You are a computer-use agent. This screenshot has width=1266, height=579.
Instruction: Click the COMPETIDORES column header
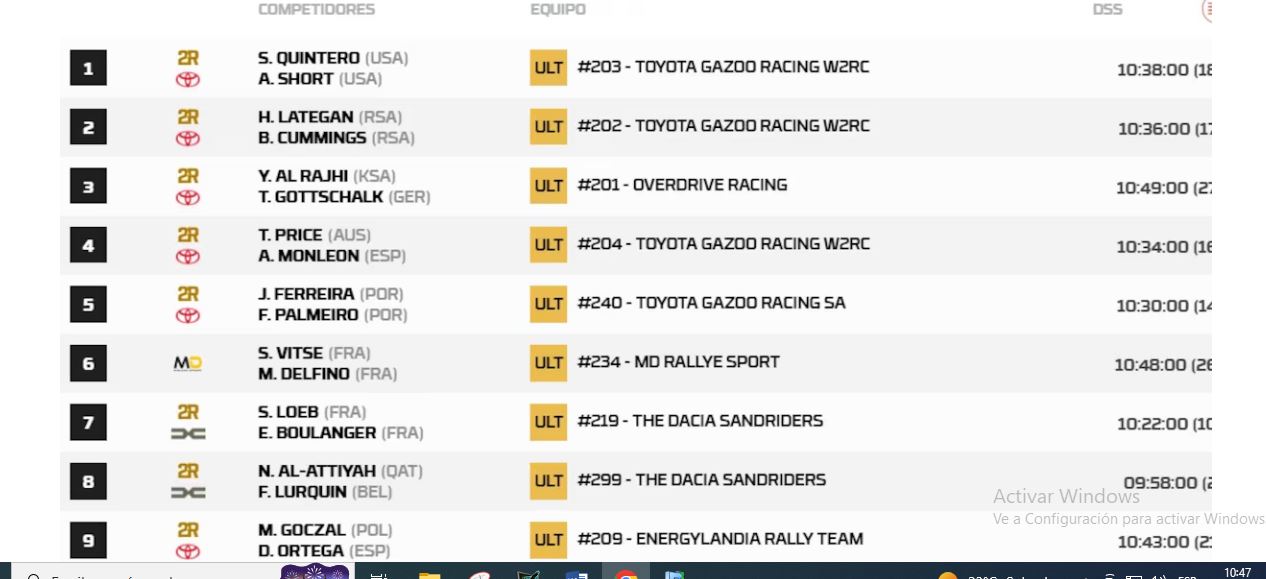tap(316, 10)
